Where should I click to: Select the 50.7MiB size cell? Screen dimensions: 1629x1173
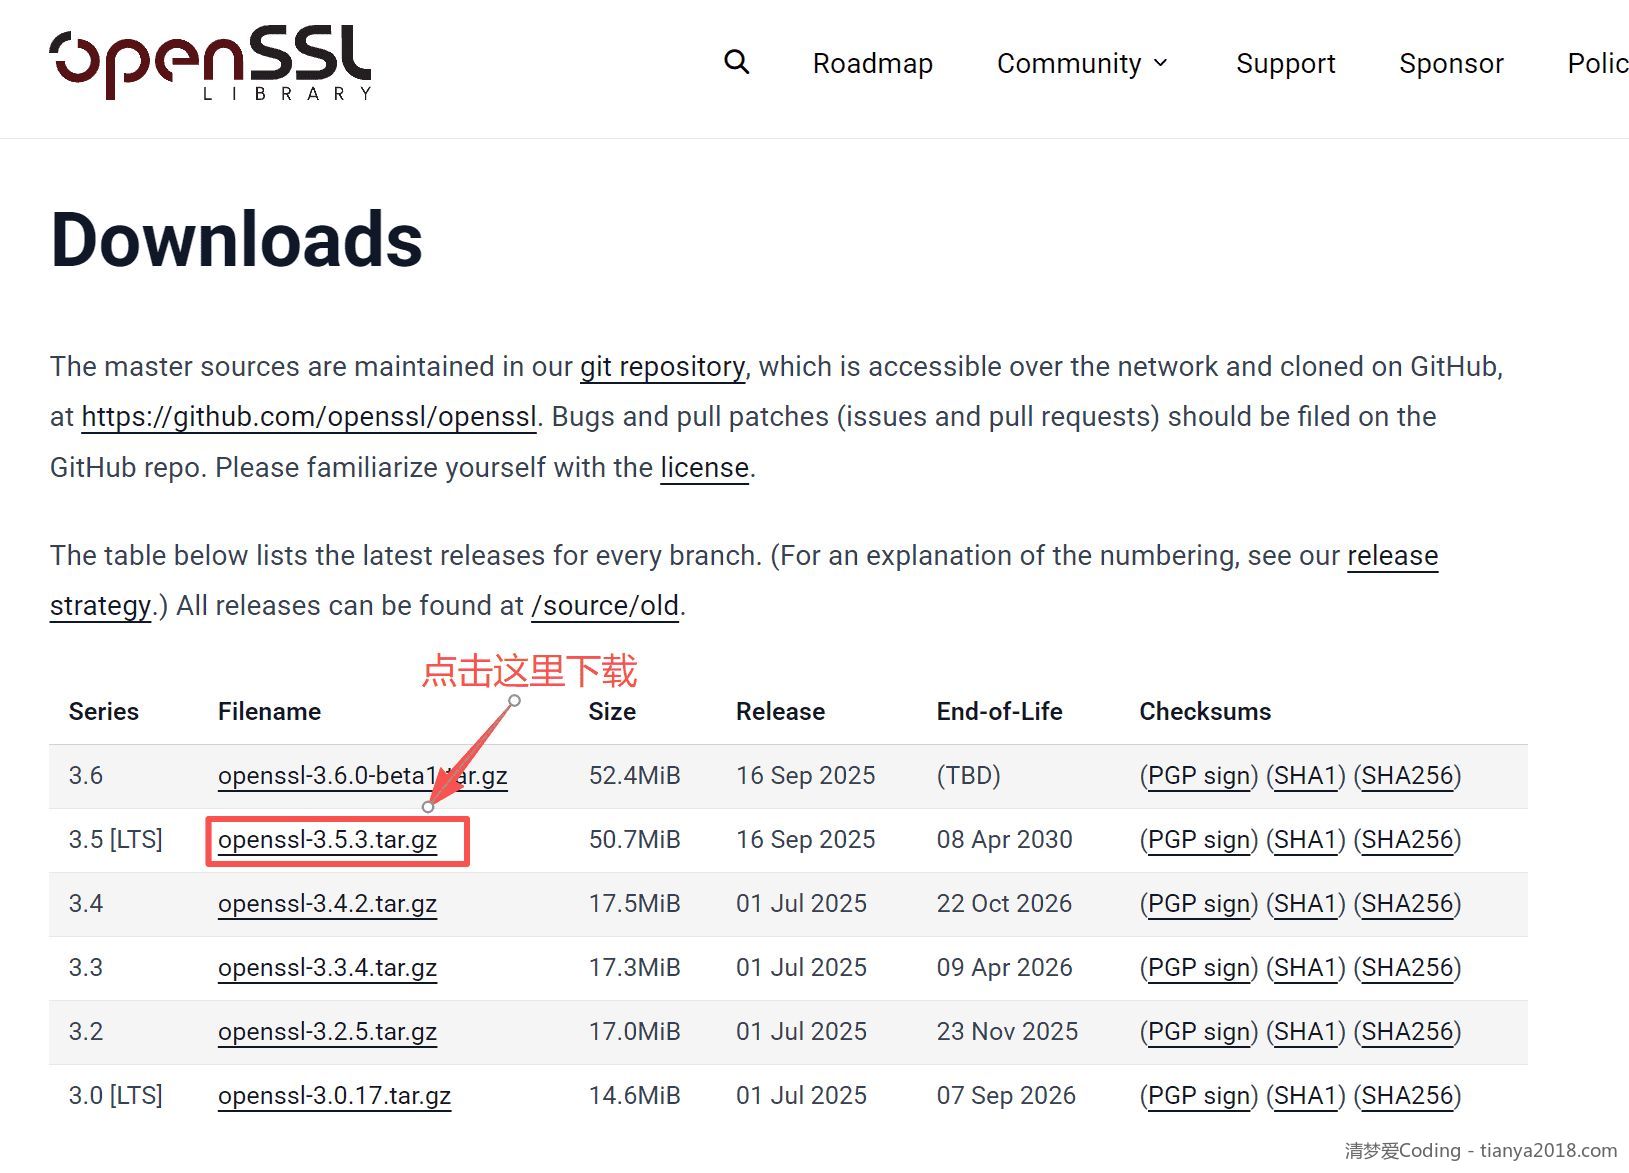(634, 840)
